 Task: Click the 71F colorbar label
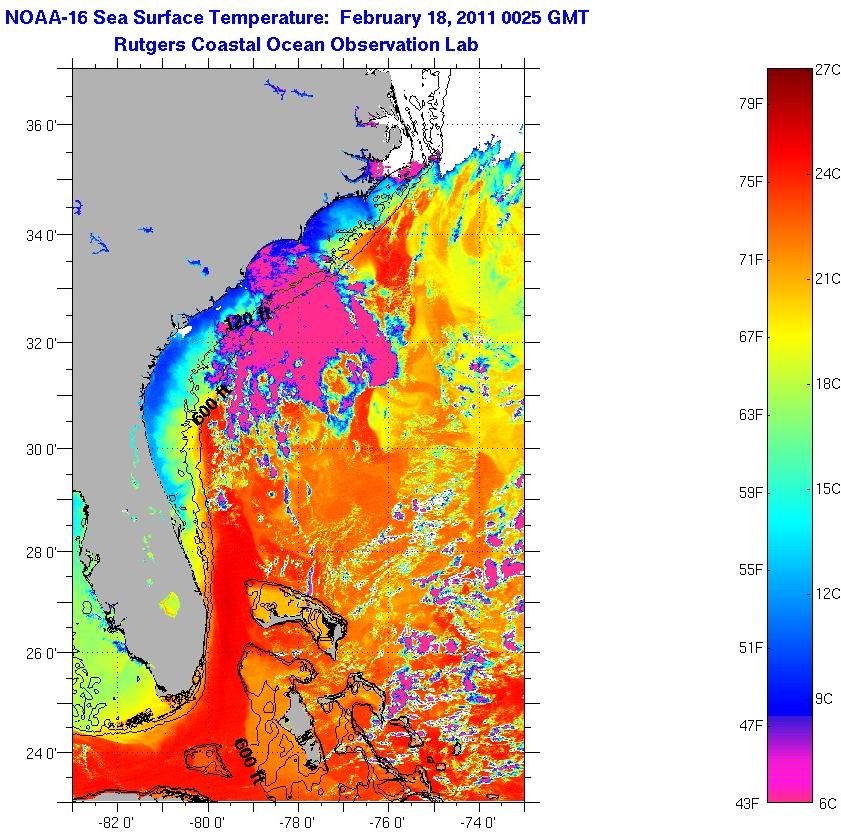pyautogui.click(x=750, y=260)
